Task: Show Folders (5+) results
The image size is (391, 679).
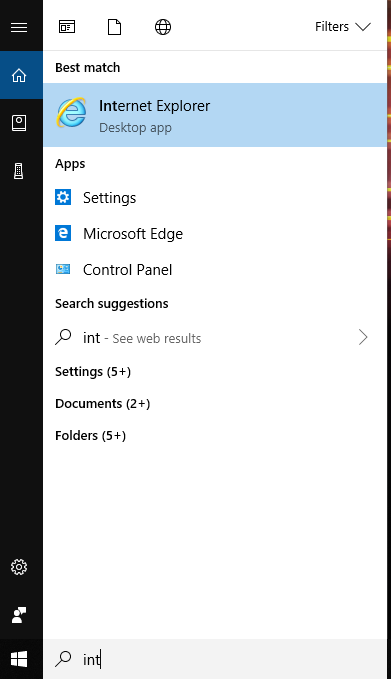Action: click(90, 435)
